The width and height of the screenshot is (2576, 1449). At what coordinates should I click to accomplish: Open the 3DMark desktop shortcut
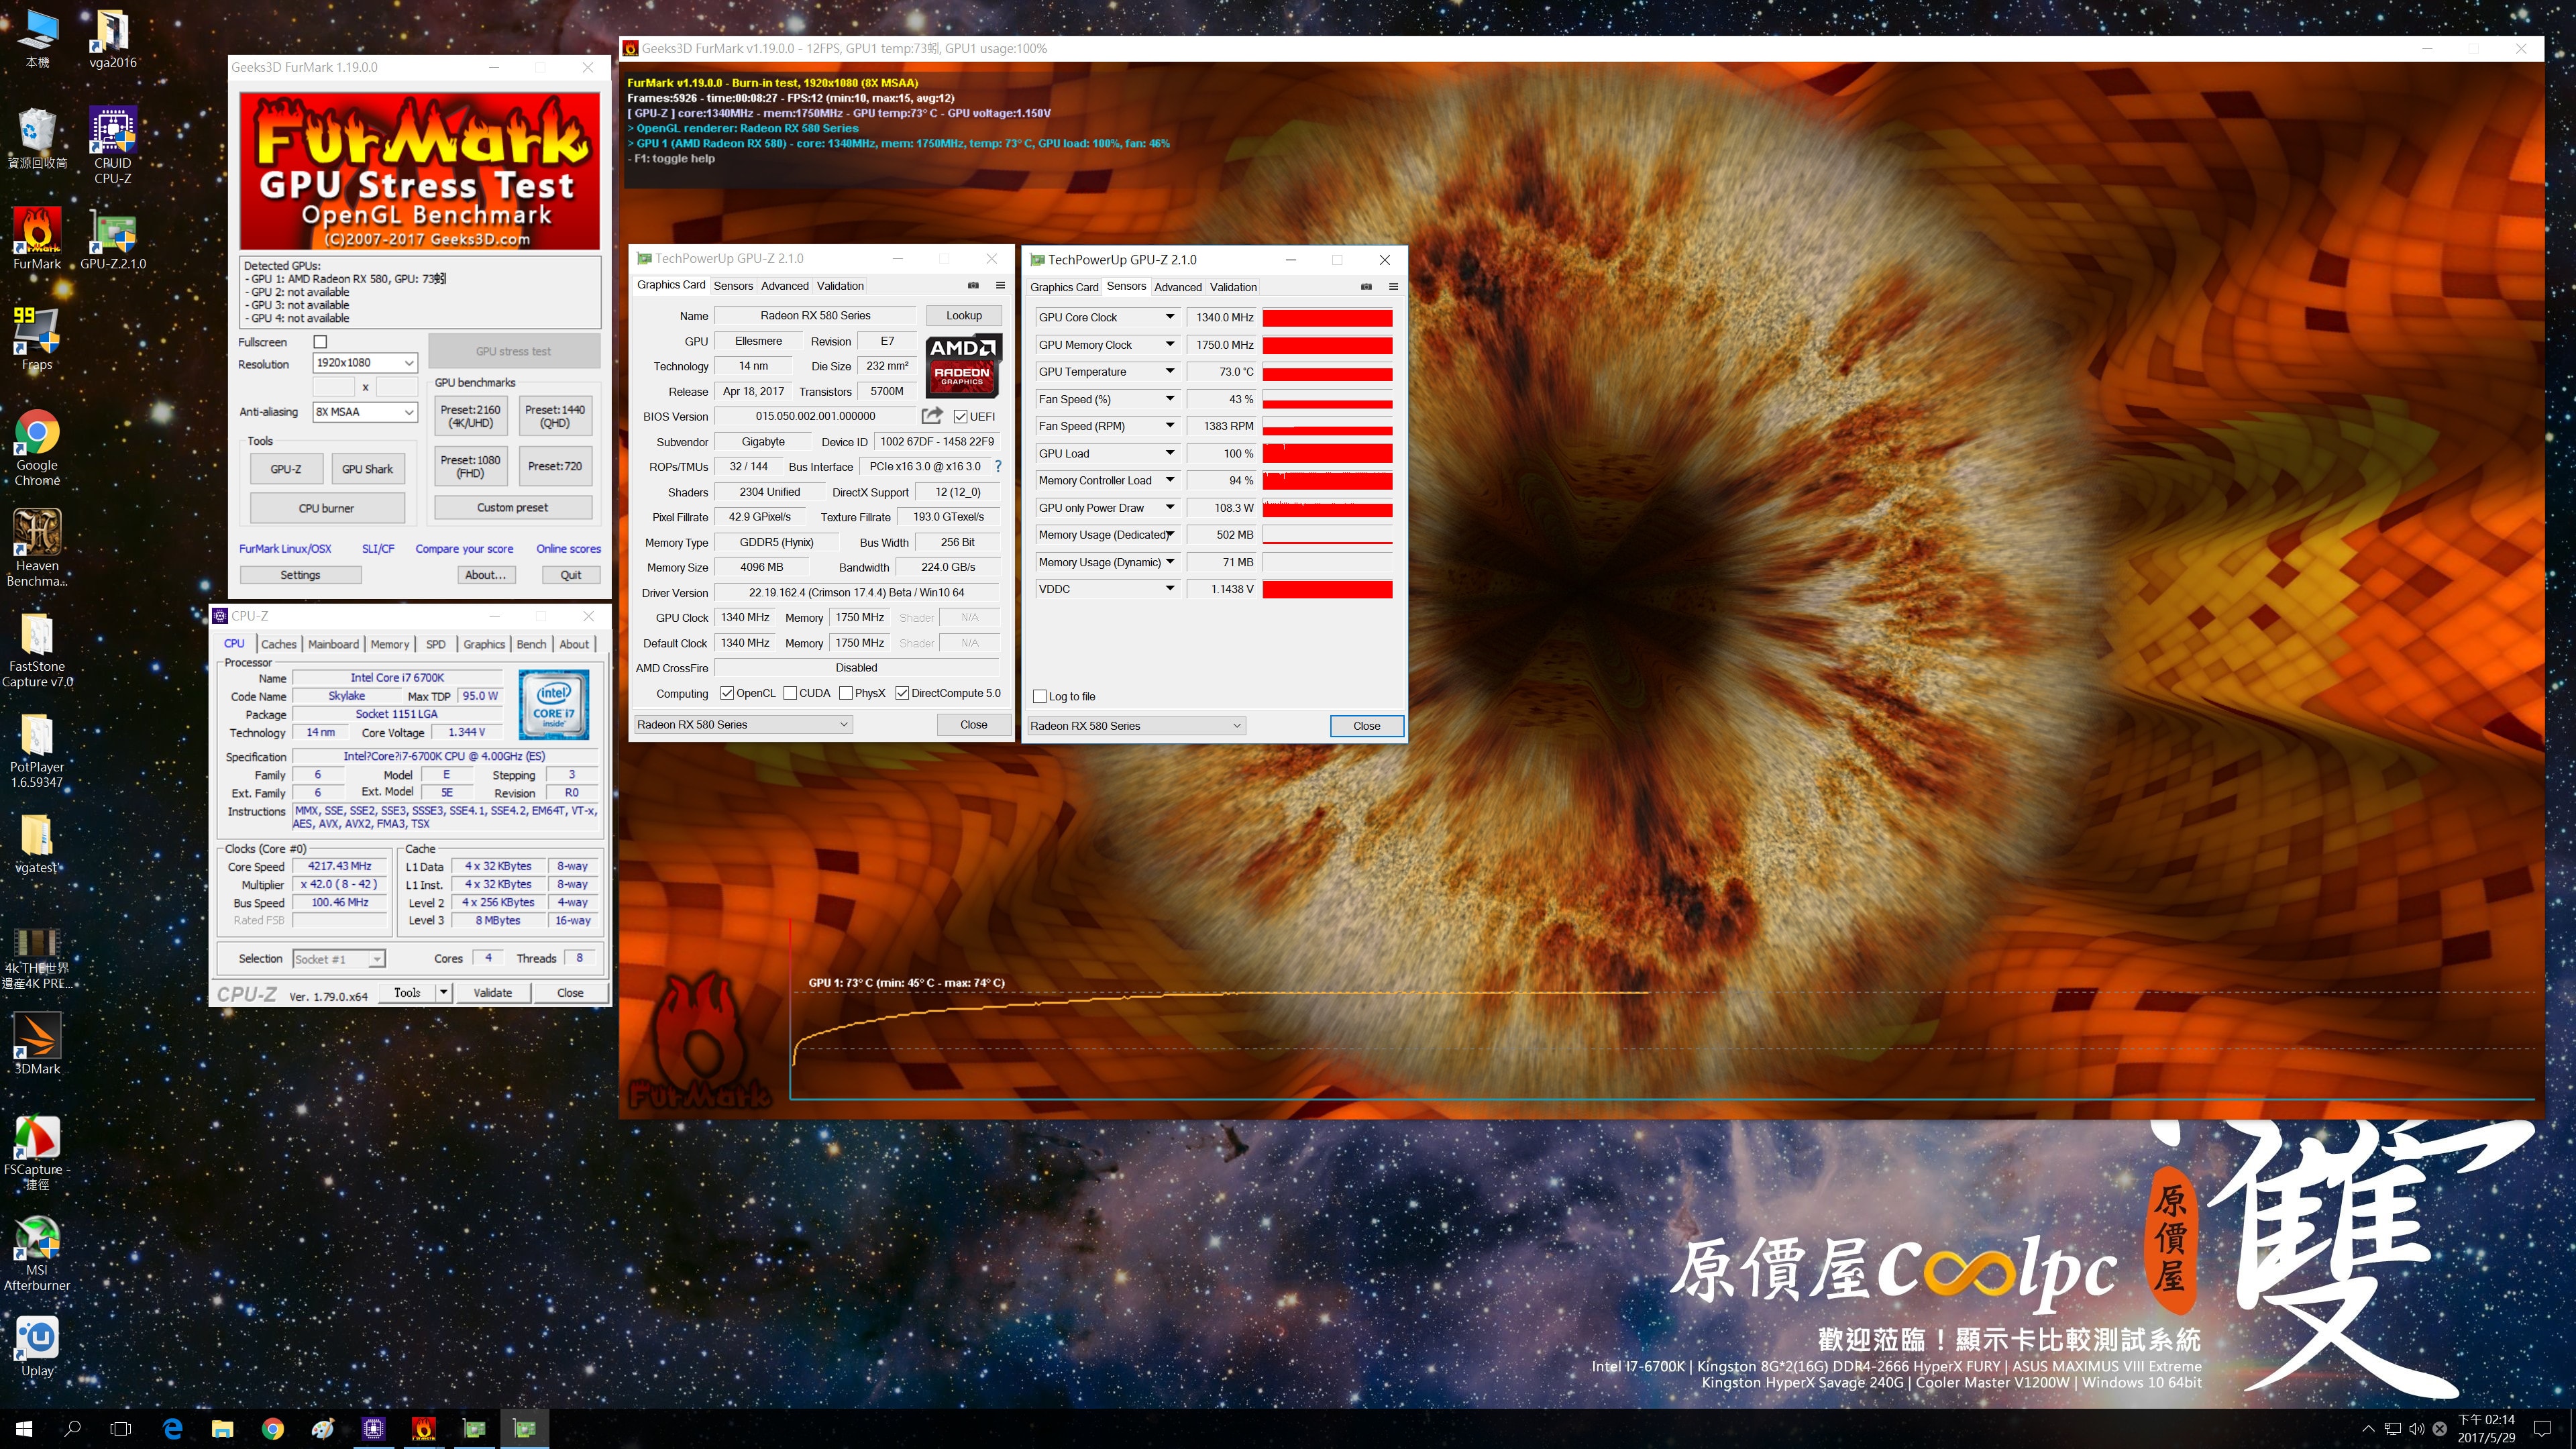pos(37,1043)
